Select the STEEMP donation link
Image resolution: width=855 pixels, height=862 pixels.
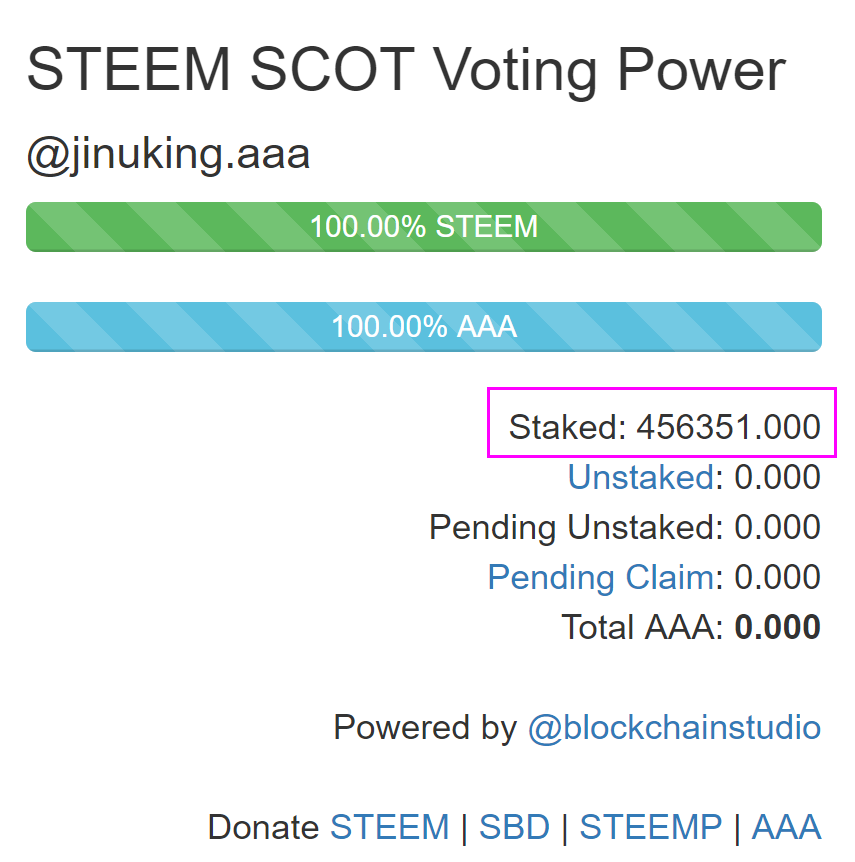click(x=650, y=828)
